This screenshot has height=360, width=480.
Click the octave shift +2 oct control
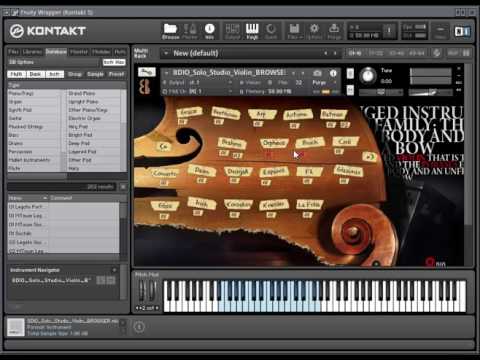(147, 308)
